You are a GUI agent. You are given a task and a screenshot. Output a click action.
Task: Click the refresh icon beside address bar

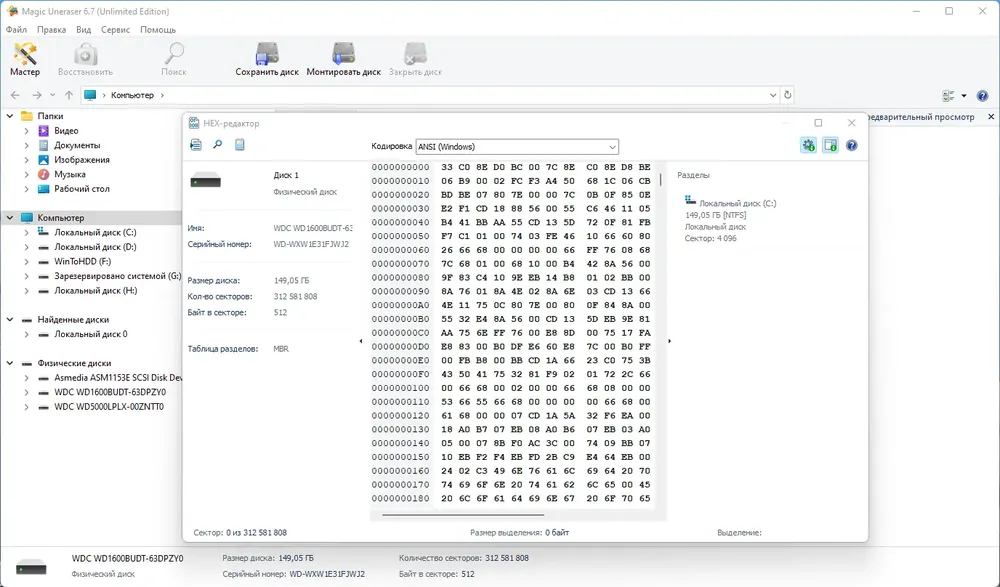coord(788,95)
